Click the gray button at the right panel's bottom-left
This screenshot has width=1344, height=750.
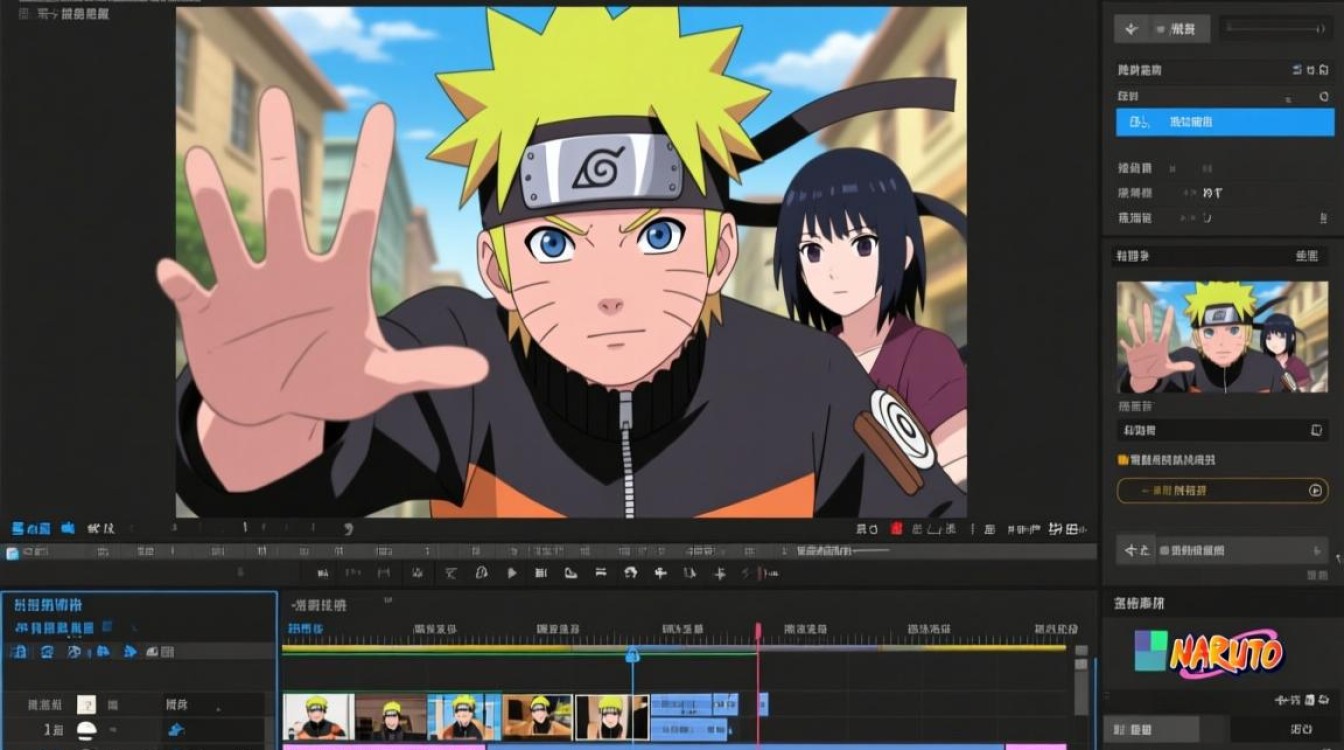pos(1152,729)
